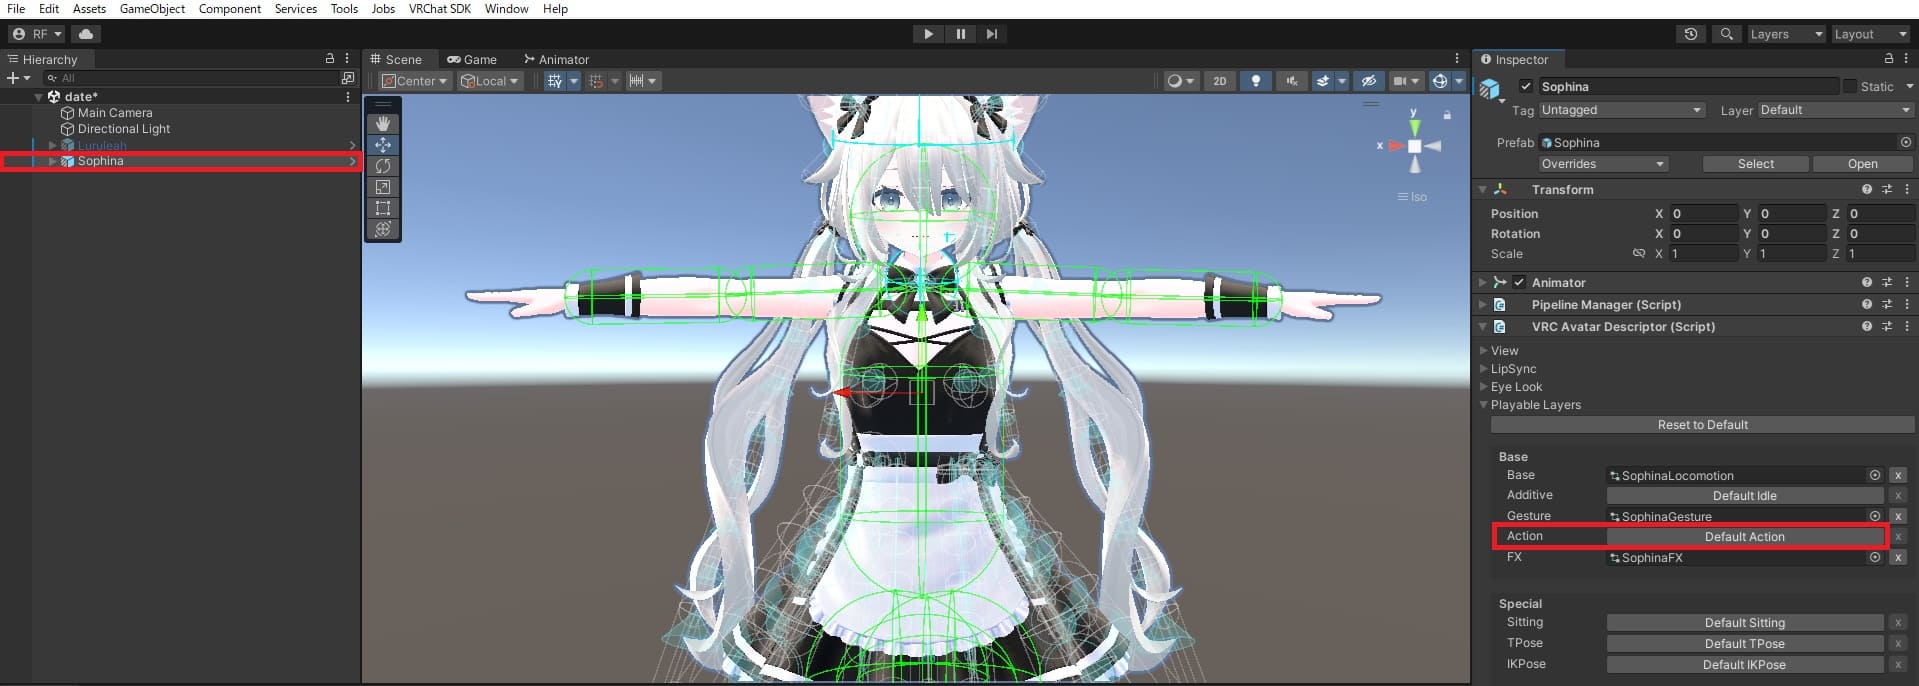
Task: Toggle scene lighting with lightbulb icon
Action: coord(1256,81)
